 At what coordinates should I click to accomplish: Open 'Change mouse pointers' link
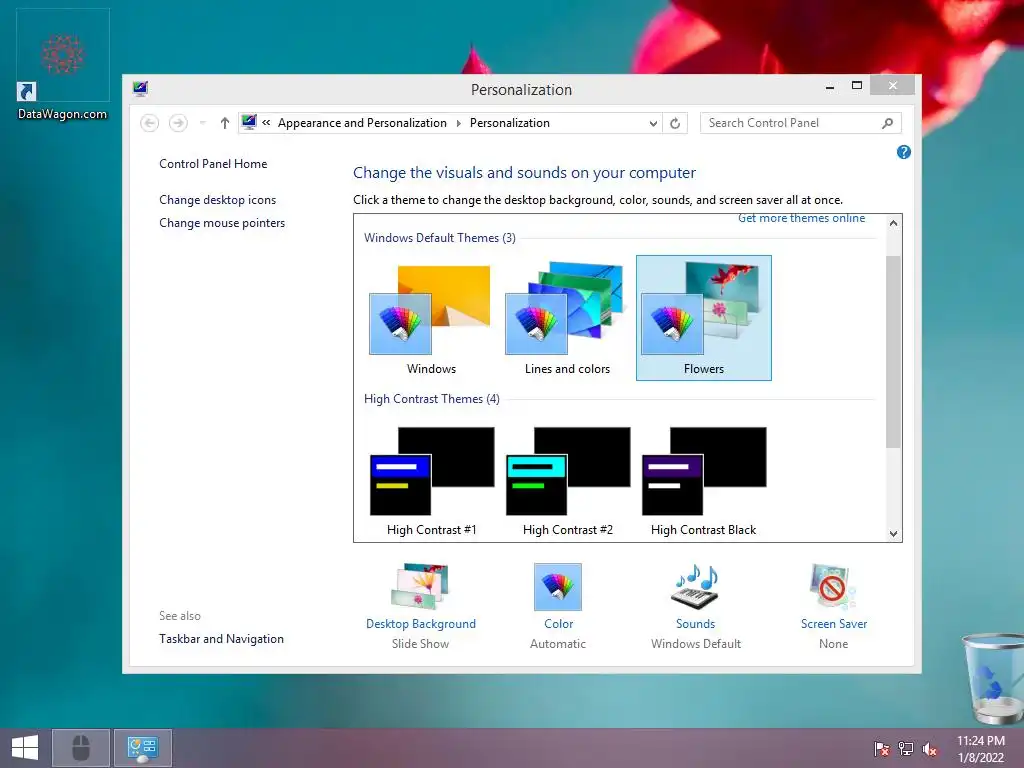point(222,223)
